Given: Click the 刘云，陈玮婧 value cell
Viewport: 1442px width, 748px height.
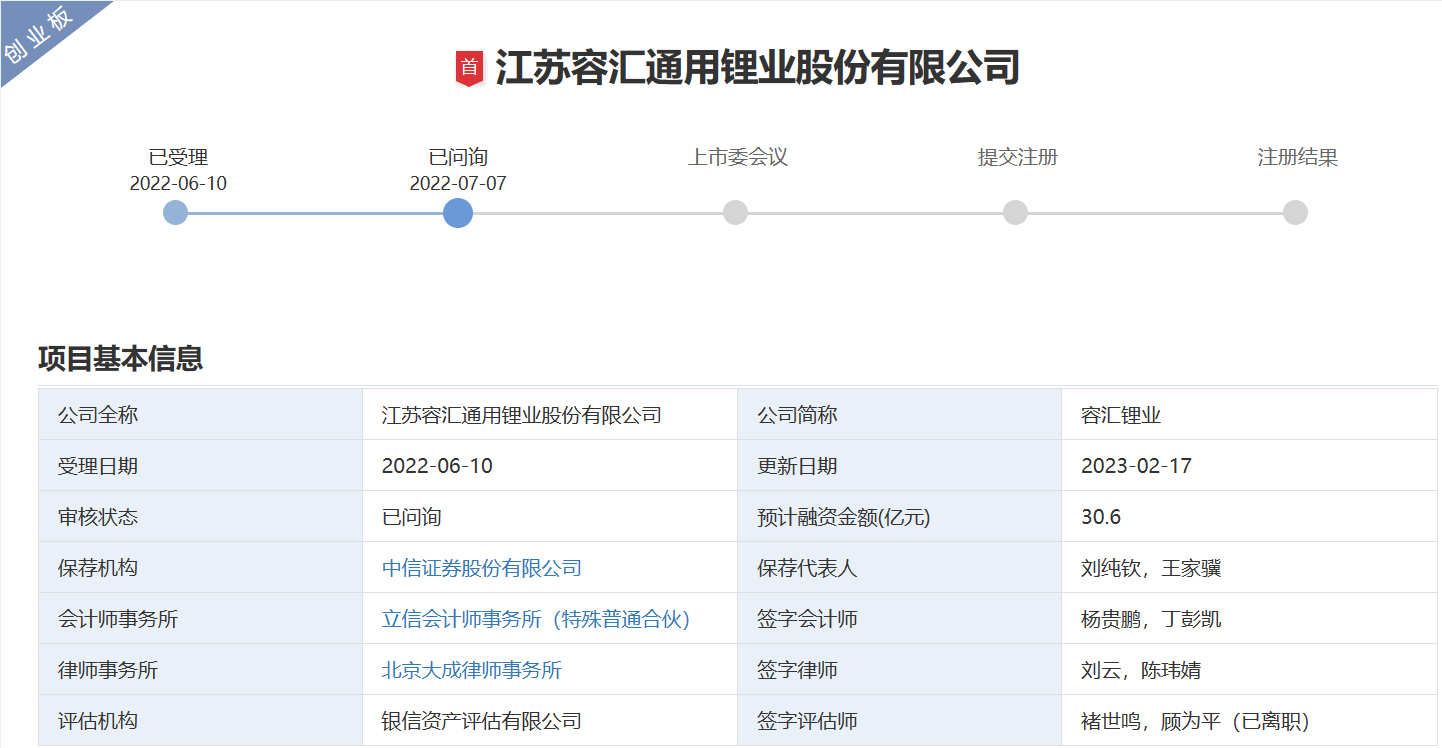Looking at the screenshot, I should point(1249,670).
